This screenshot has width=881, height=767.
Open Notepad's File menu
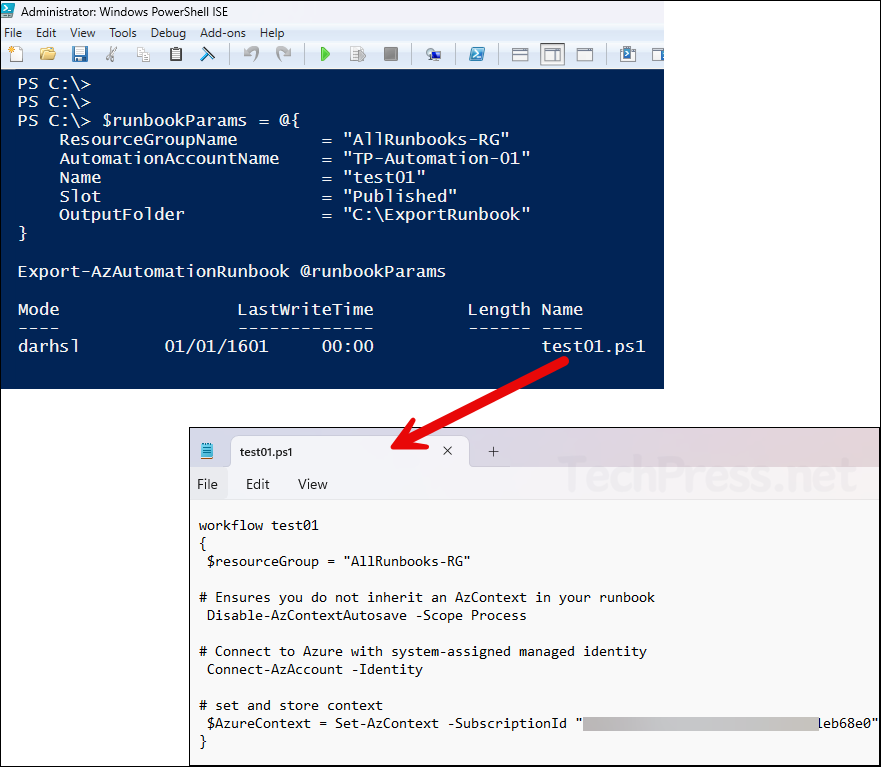point(207,484)
